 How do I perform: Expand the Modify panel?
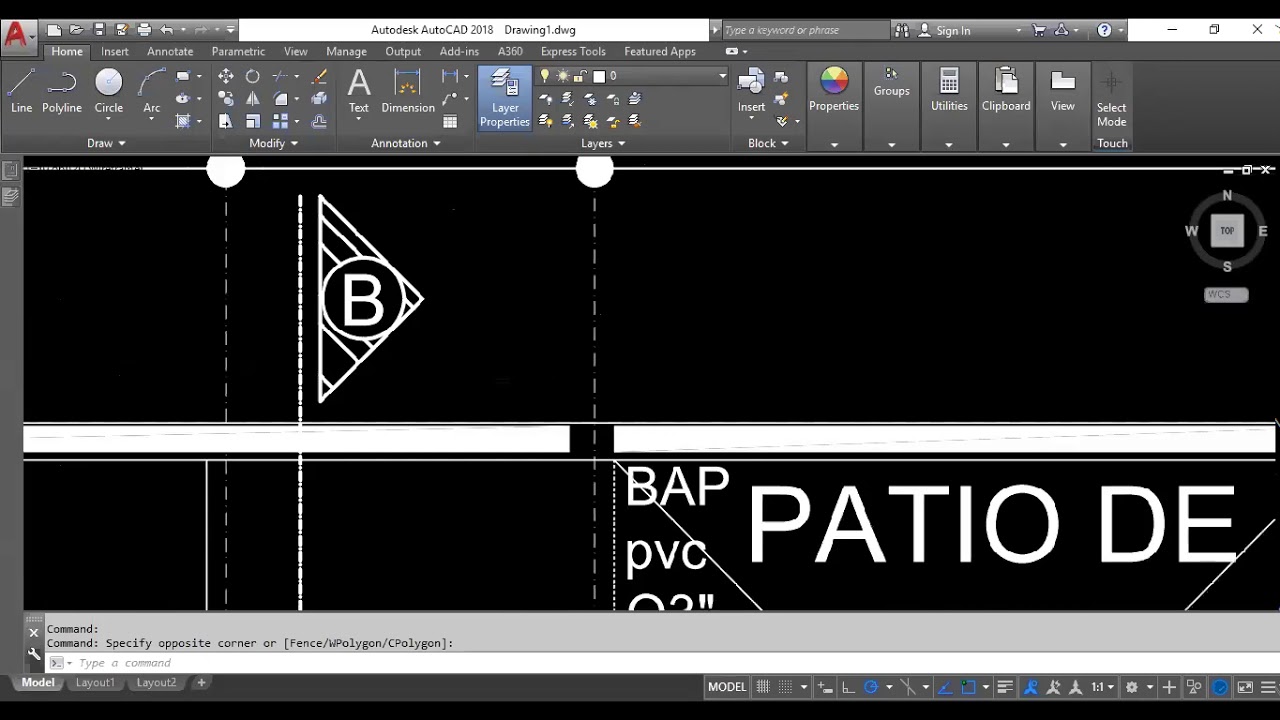click(x=273, y=143)
